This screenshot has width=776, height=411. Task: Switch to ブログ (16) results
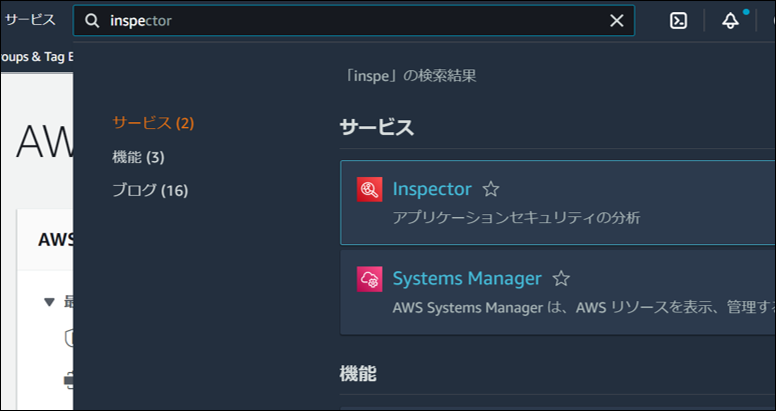click(x=149, y=190)
